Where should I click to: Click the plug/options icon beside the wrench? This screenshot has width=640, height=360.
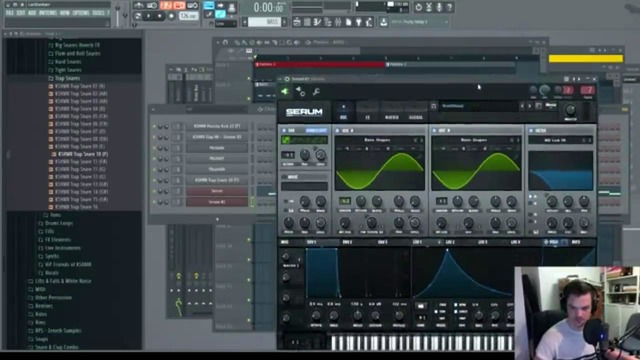(301, 92)
